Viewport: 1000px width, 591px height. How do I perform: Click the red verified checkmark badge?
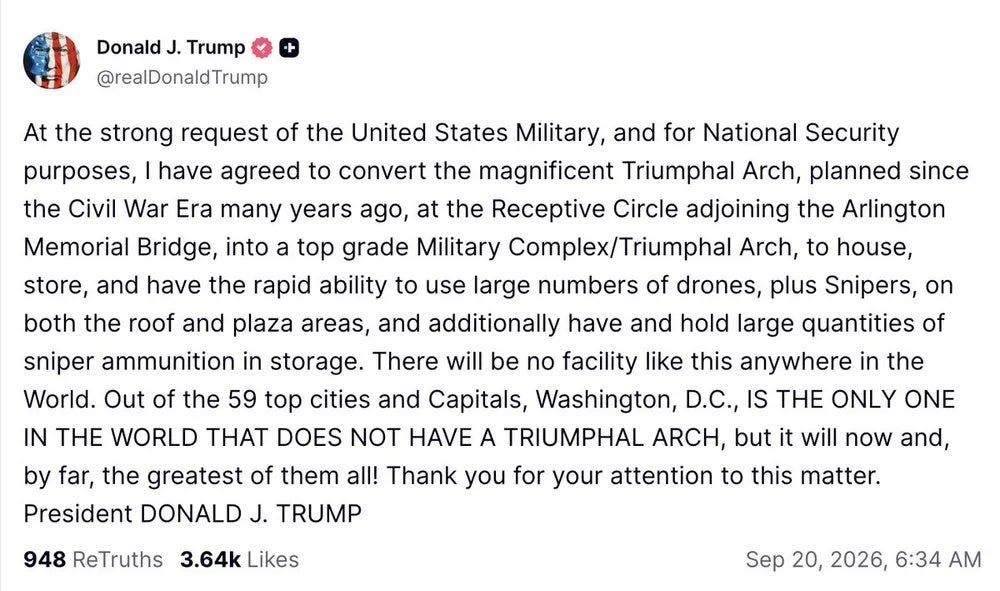coord(261,48)
